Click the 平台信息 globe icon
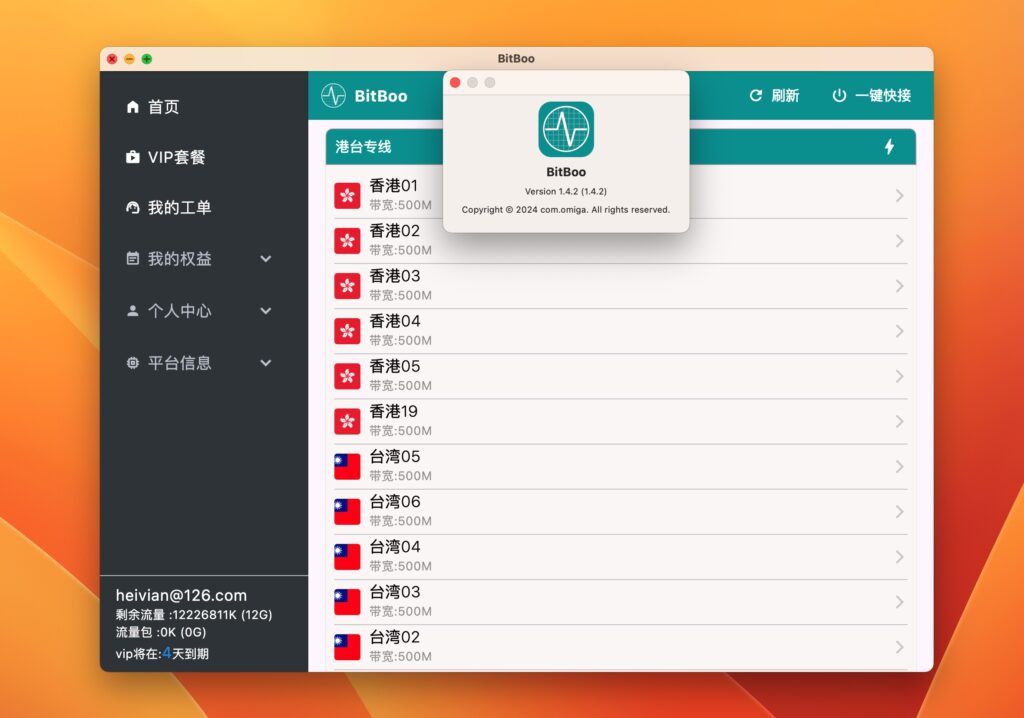The height and width of the screenshot is (718, 1024). [x=133, y=363]
